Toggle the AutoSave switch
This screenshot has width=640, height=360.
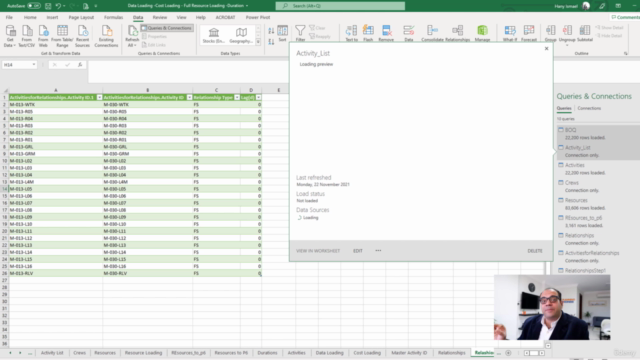(x=33, y=6)
